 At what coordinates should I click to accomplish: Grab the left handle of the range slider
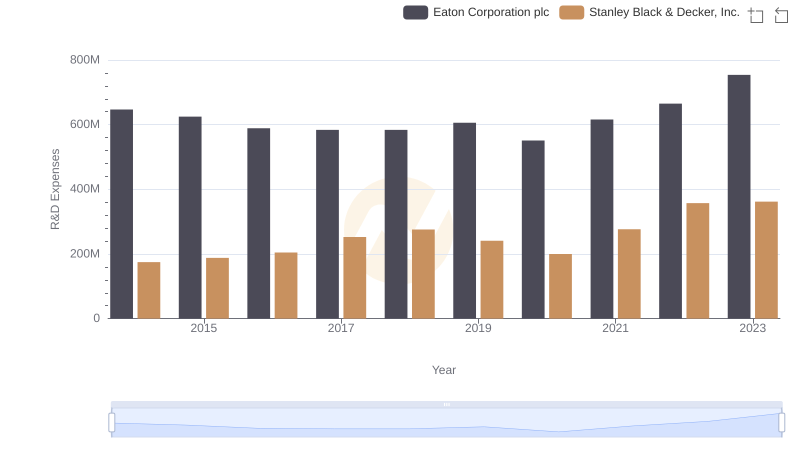point(111,423)
